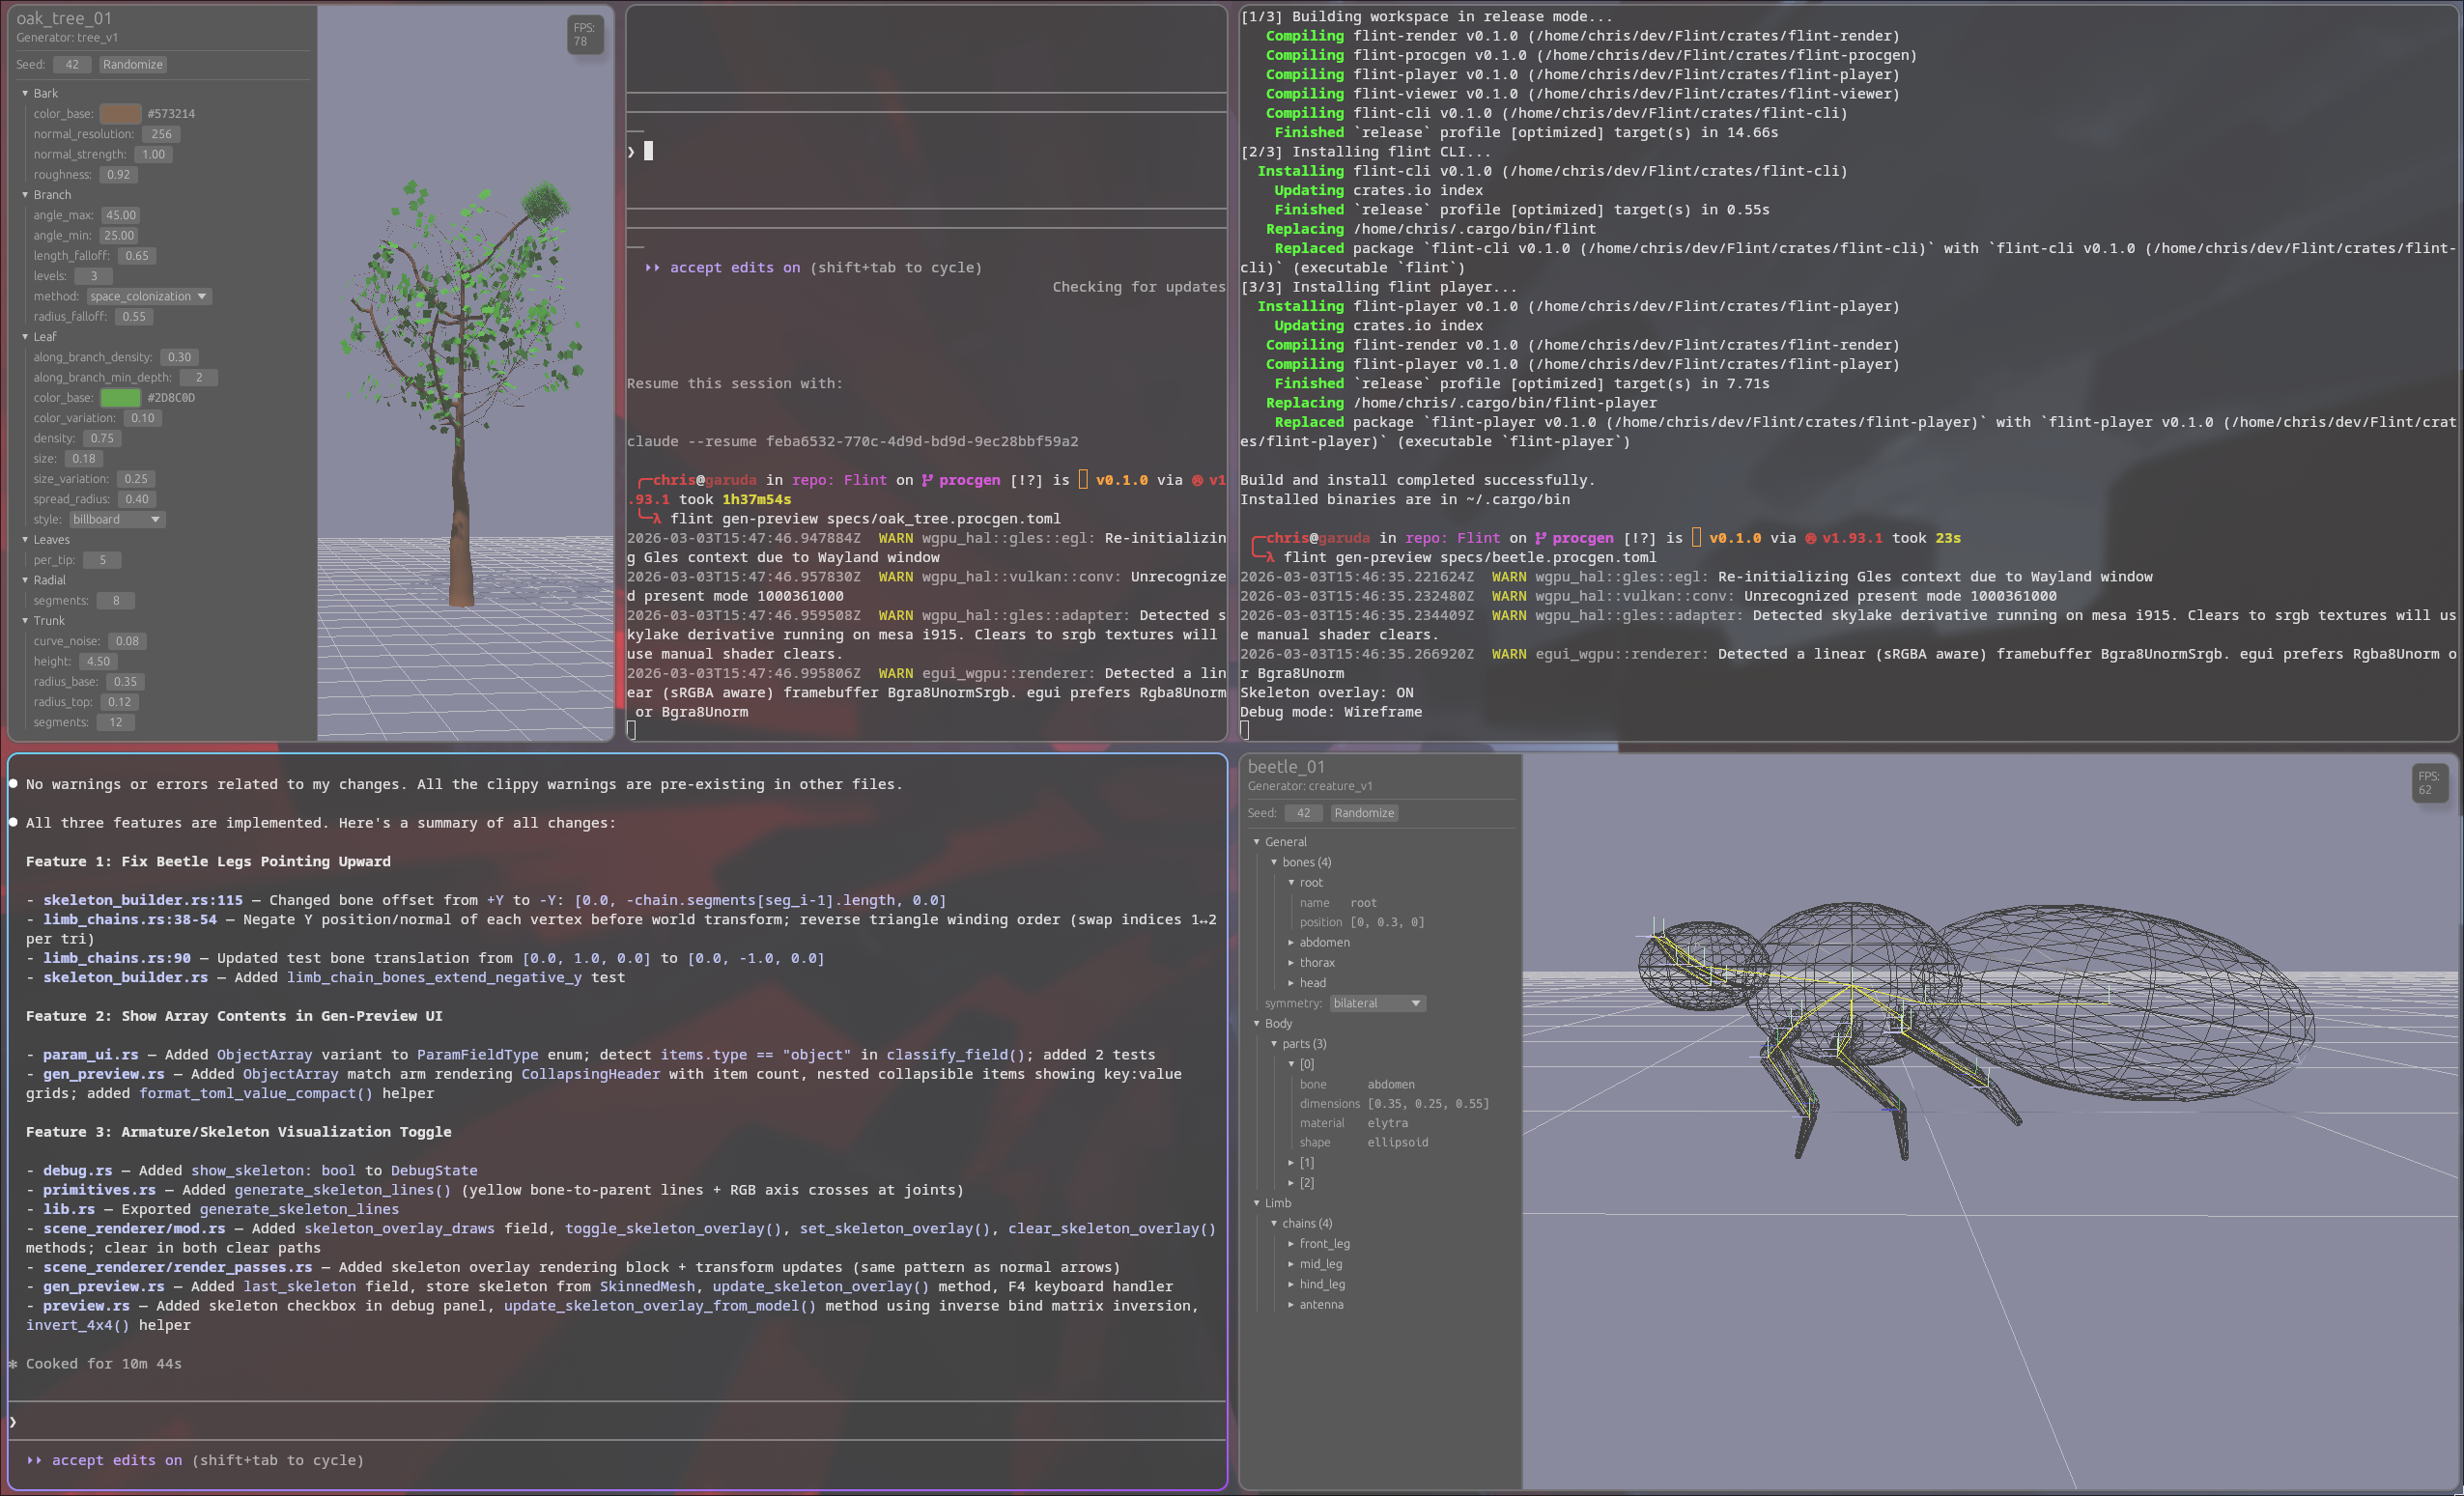2464x1496 pixels.
Task: Click Randomize button in beetle panel
Action: click(1363, 813)
